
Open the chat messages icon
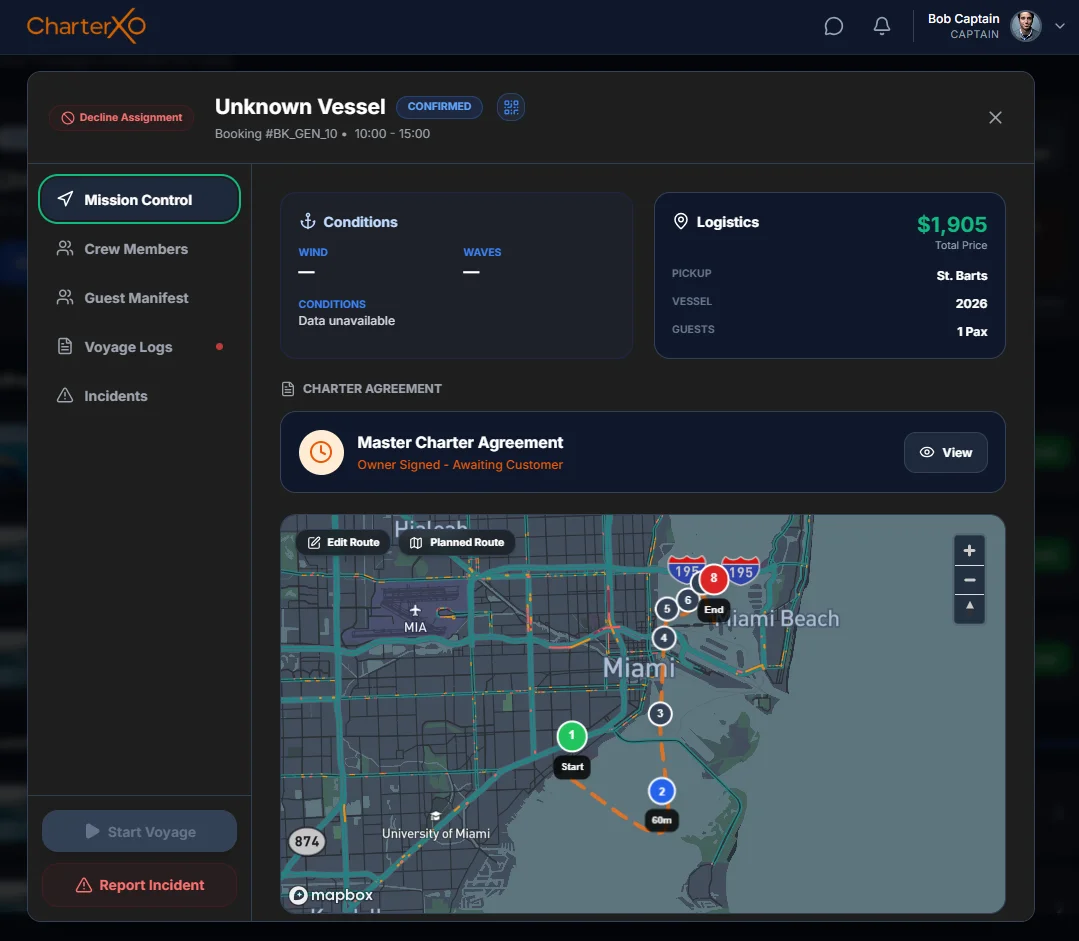(x=833, y=26)
